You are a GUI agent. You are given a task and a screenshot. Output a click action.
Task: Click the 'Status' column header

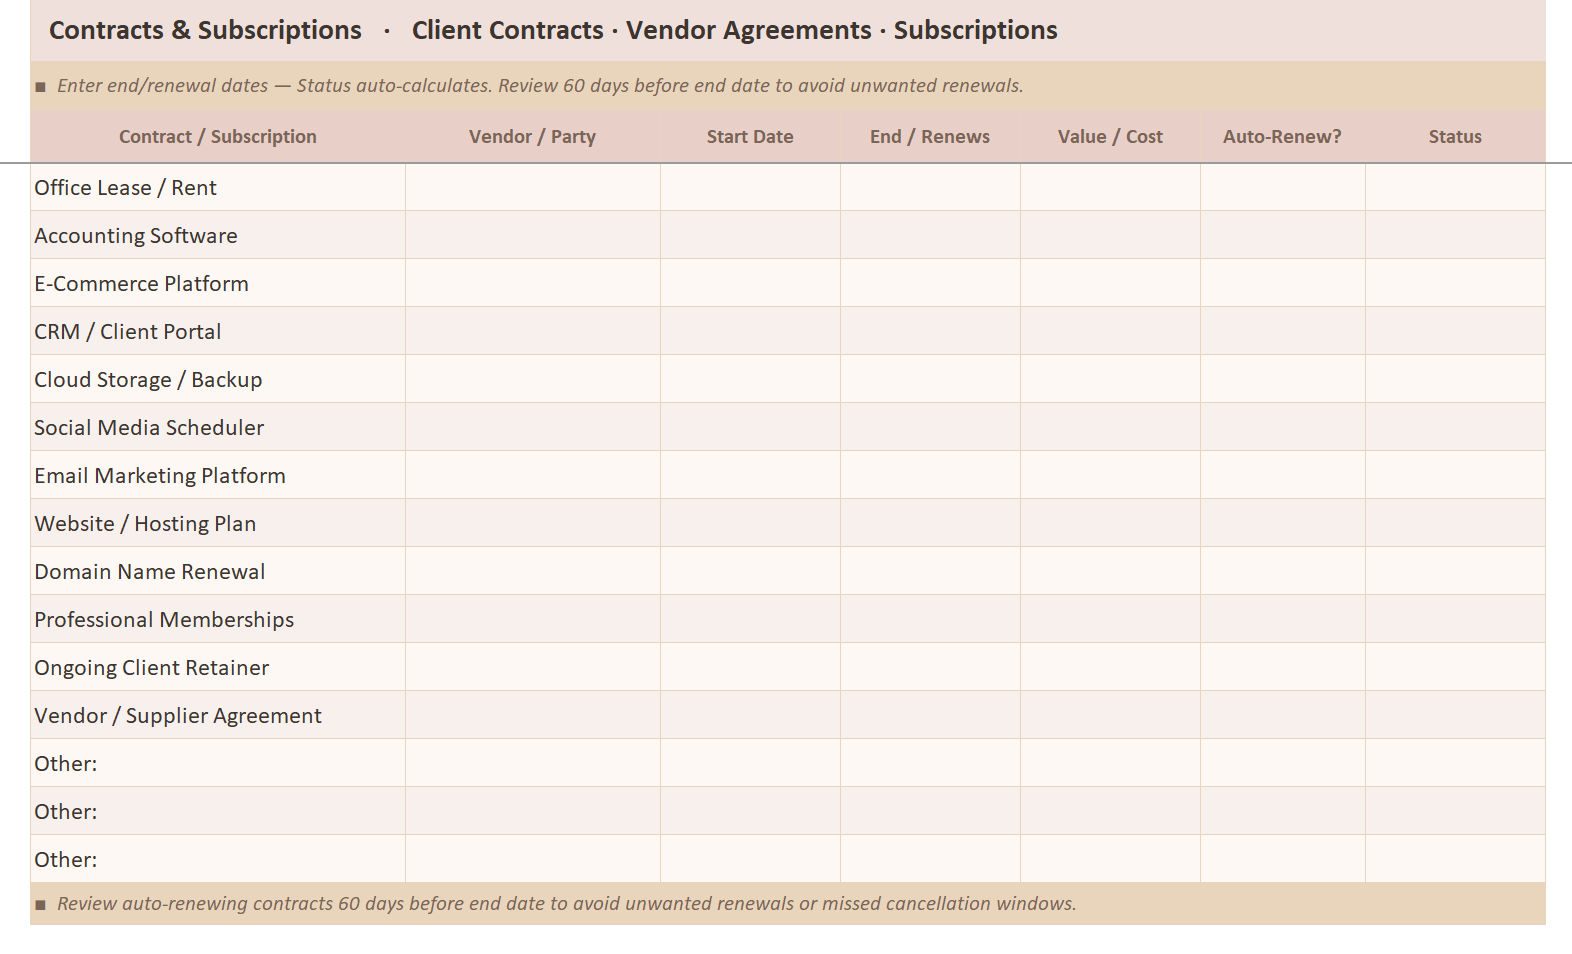pos(1455,137)
